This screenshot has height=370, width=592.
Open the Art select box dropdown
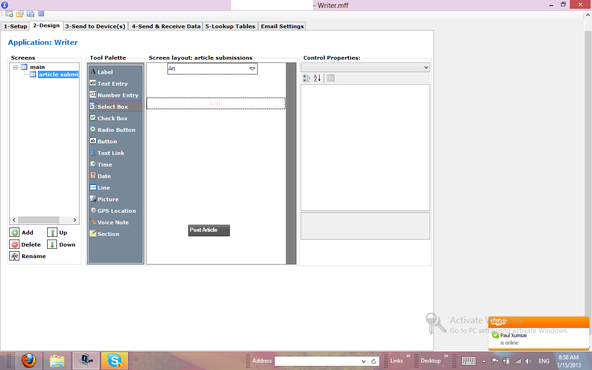click(x=252, y=69)
